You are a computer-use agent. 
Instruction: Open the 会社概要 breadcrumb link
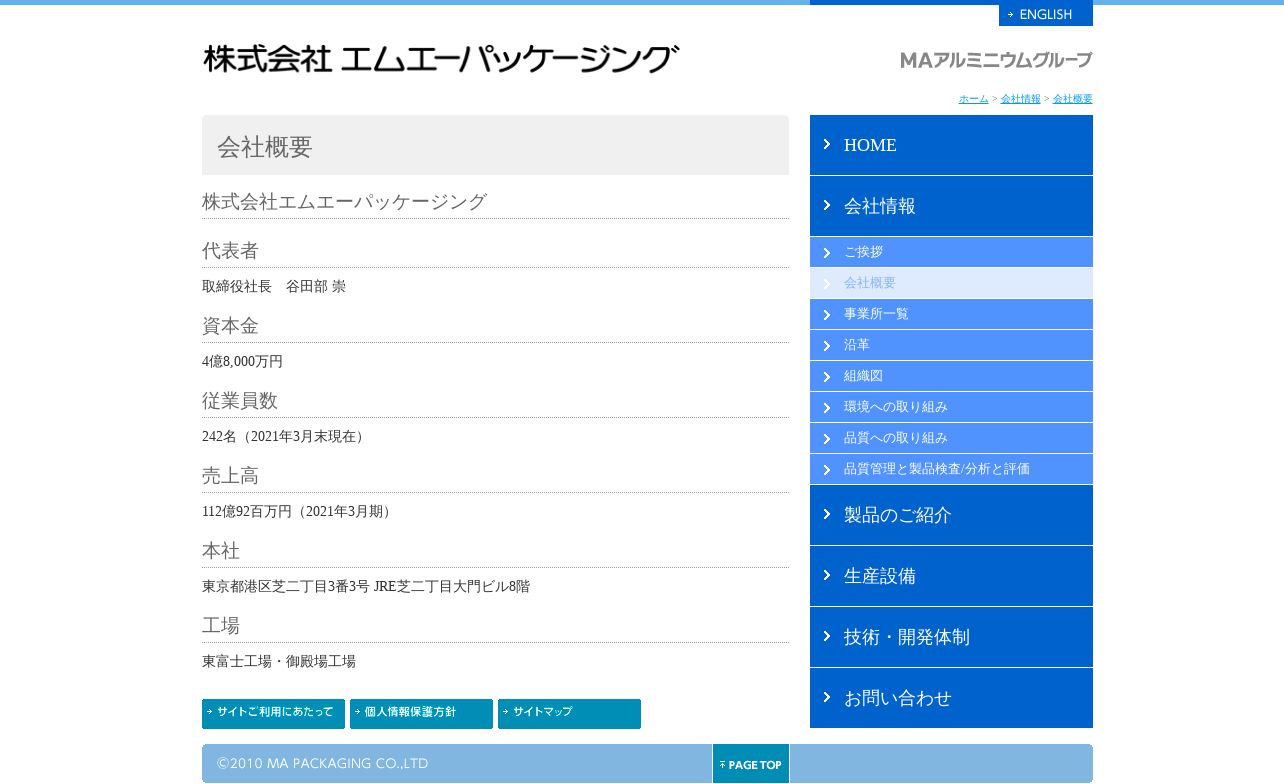point(1072,99)
